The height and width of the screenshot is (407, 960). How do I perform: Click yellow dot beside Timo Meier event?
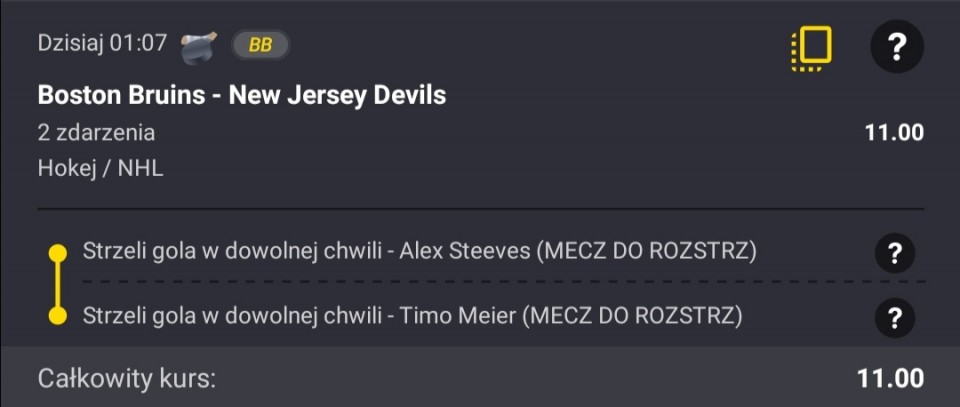pos(58,317)
